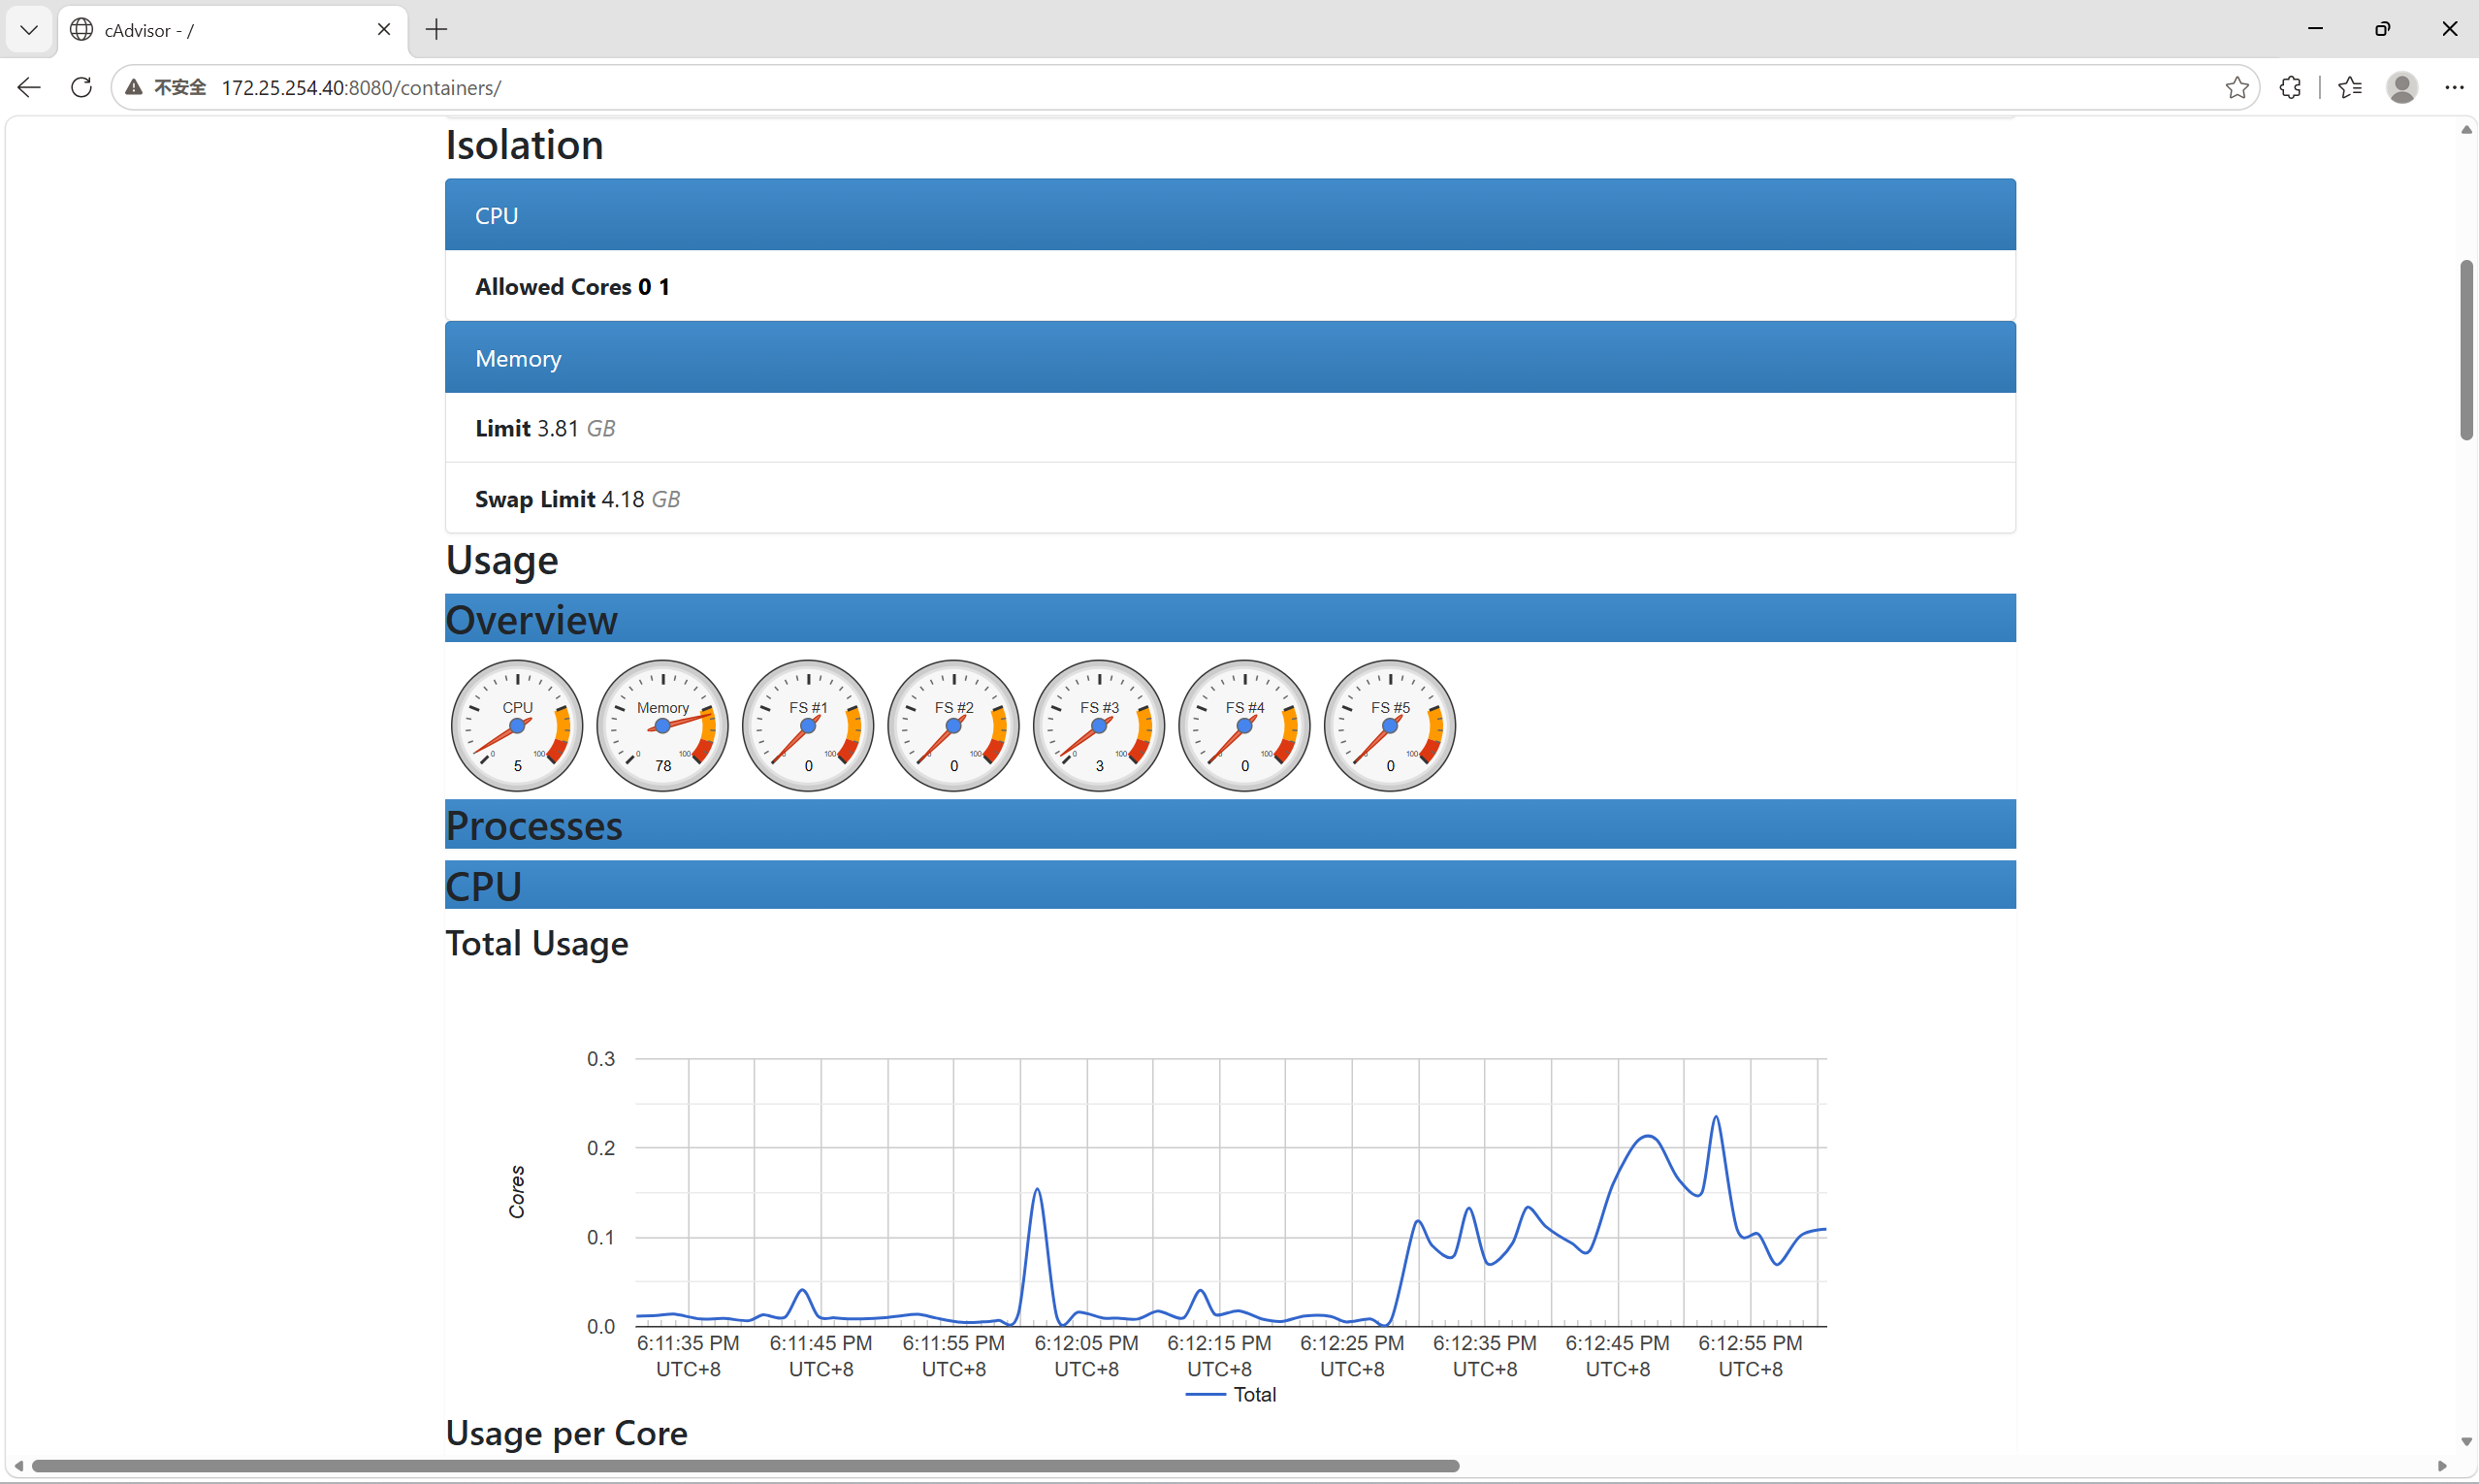Click the CPU usage gauge
2479x1484 pixels.
517,726
